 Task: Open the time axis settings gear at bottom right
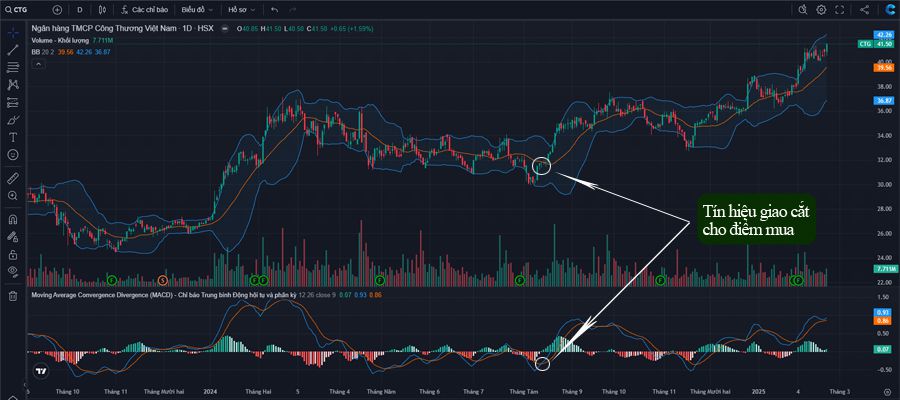pyautogui.click(x=885, y=391)
